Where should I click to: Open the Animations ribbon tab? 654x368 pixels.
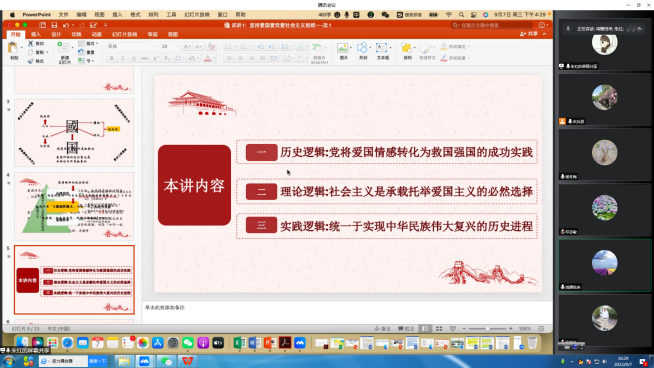(x=96, y=34)
